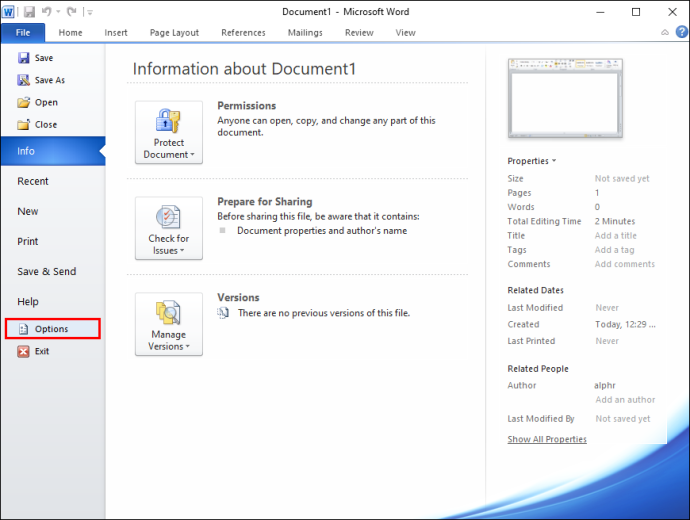The width and height of the screenshot is (690, 520).
Task: Click the lock and key Protect Document icon
Action: click(x=168, y=121)
